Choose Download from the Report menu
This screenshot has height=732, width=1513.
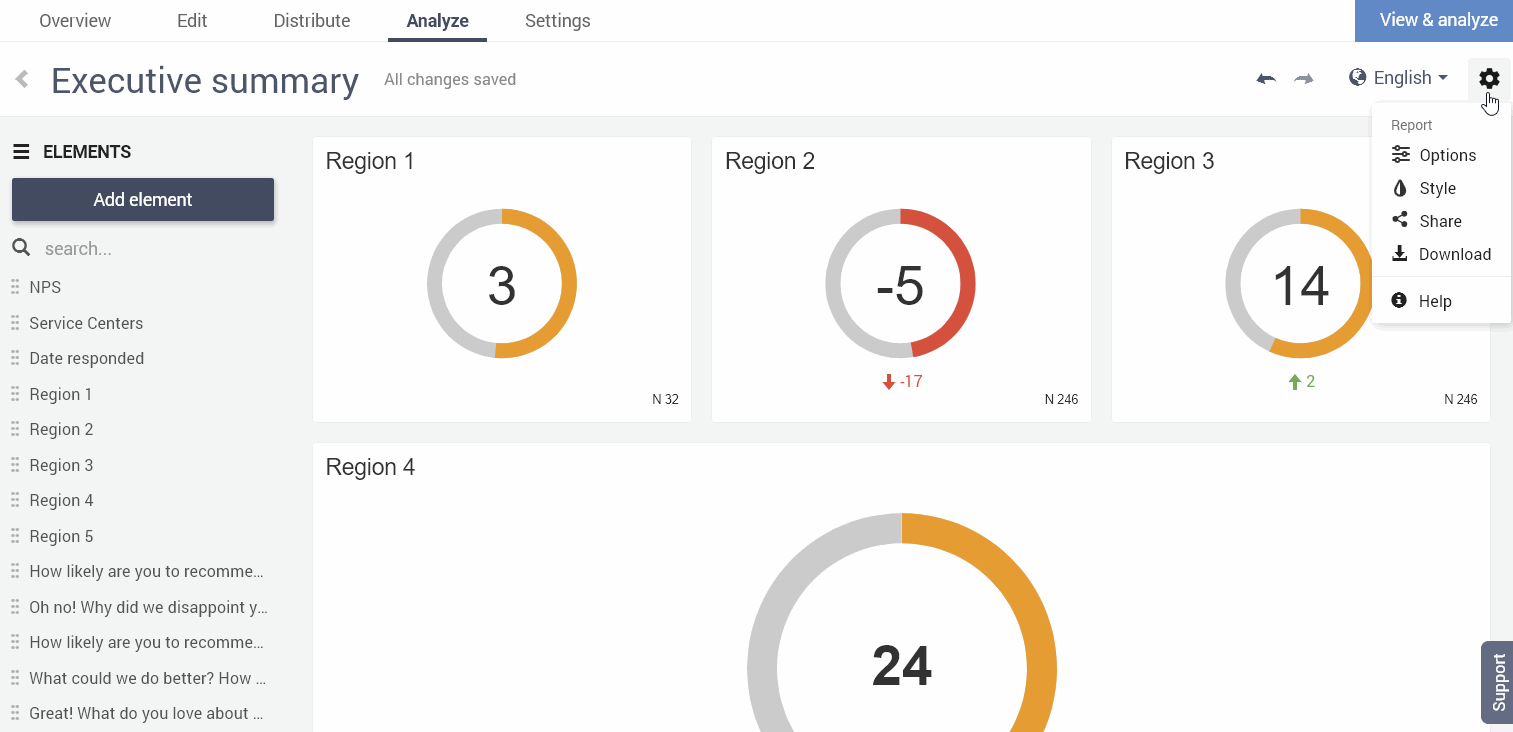pos(1441,254)
